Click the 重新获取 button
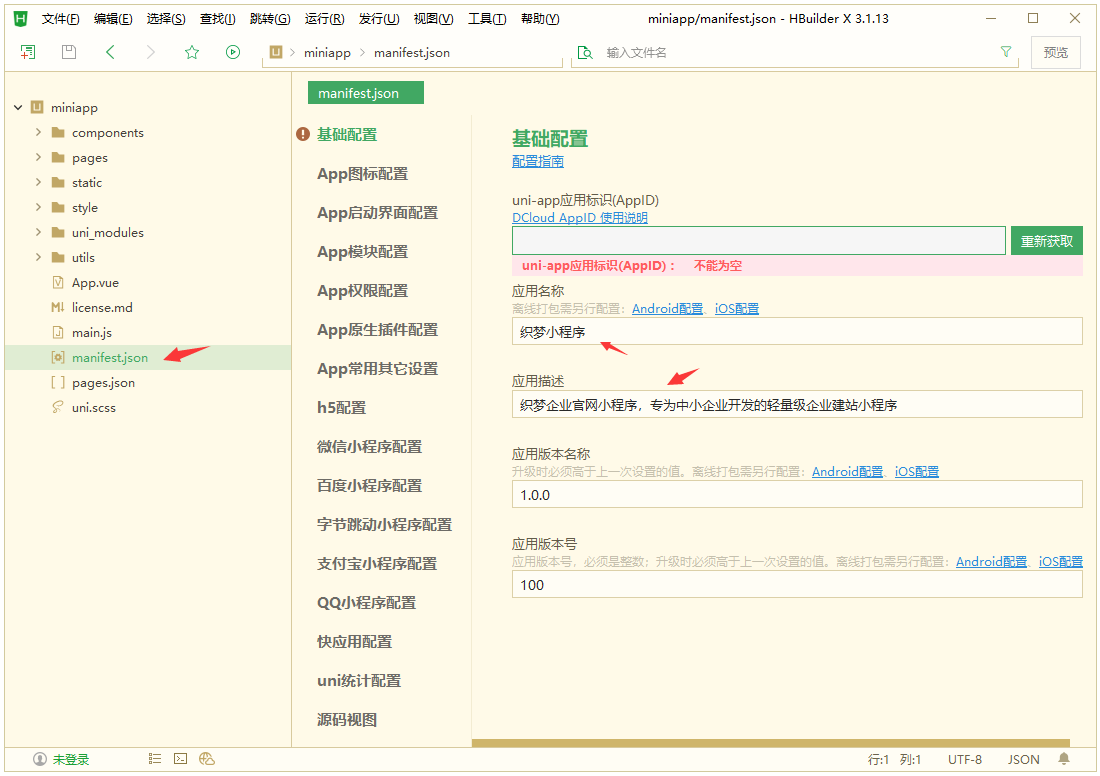 tap(1046, 241)
